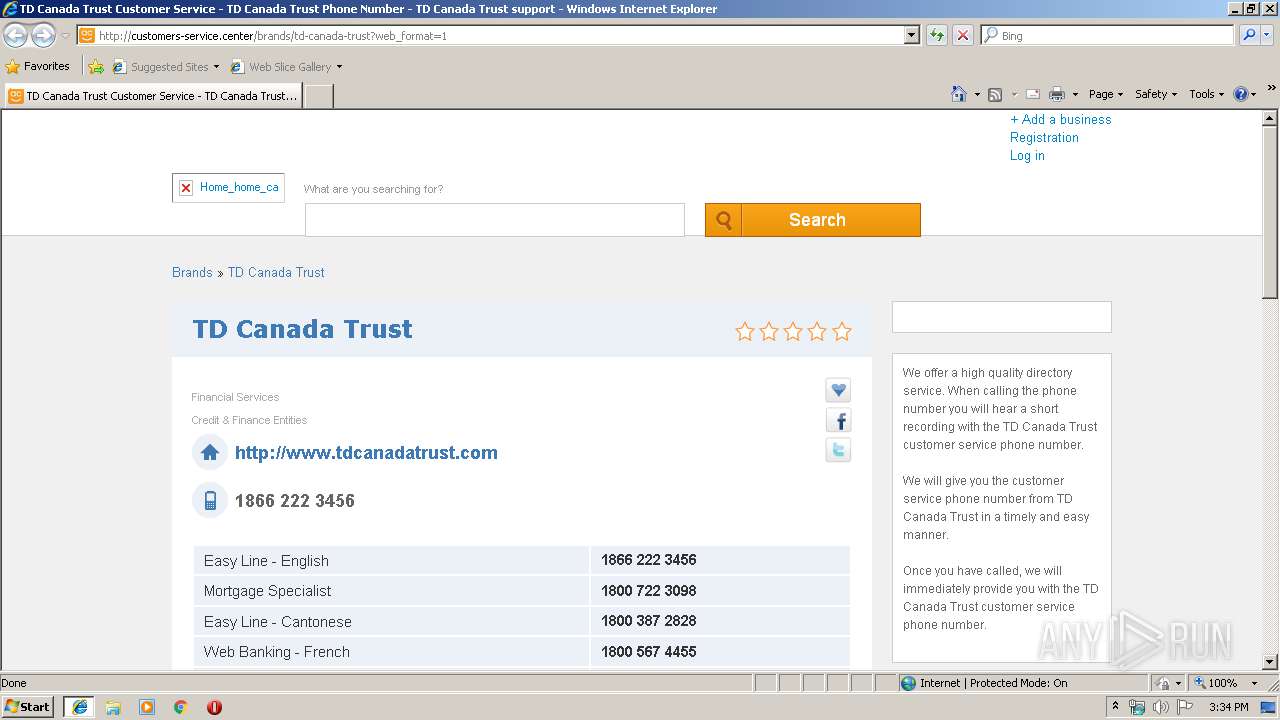Click the orange magnifier icon beside Search
The width and height of the screenshot is (1280, 720).
coord(723,220)
